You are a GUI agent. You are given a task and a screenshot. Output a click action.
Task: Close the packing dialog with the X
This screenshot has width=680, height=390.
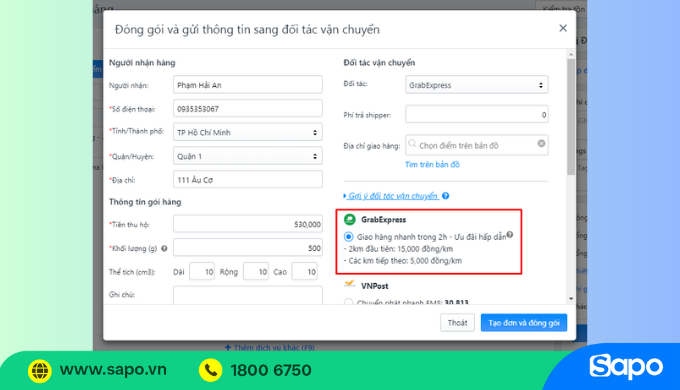pos(563,28)
